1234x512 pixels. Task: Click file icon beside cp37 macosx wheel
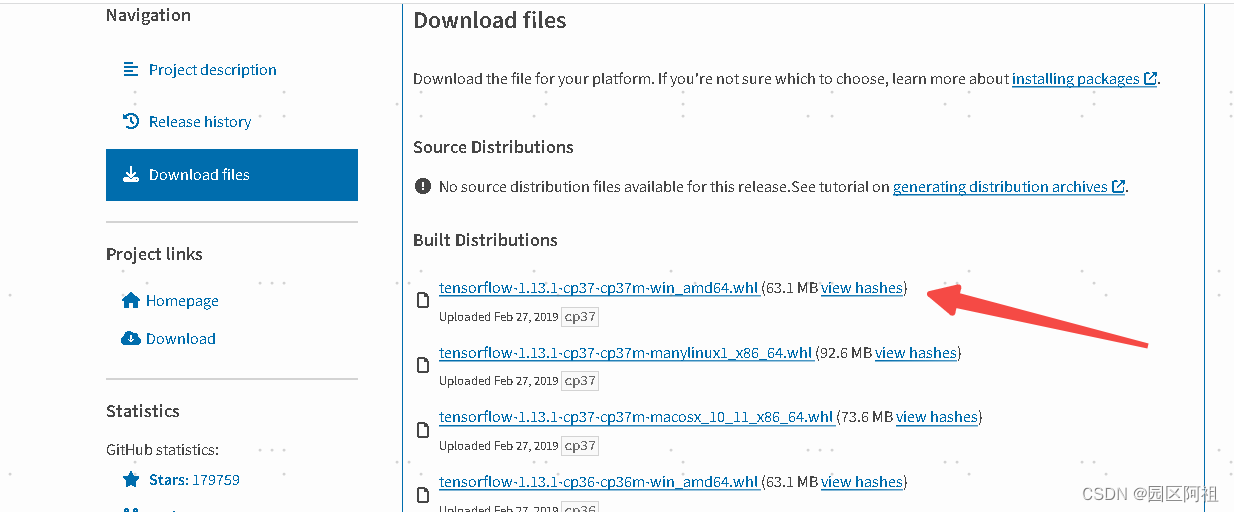click(423, 430)
